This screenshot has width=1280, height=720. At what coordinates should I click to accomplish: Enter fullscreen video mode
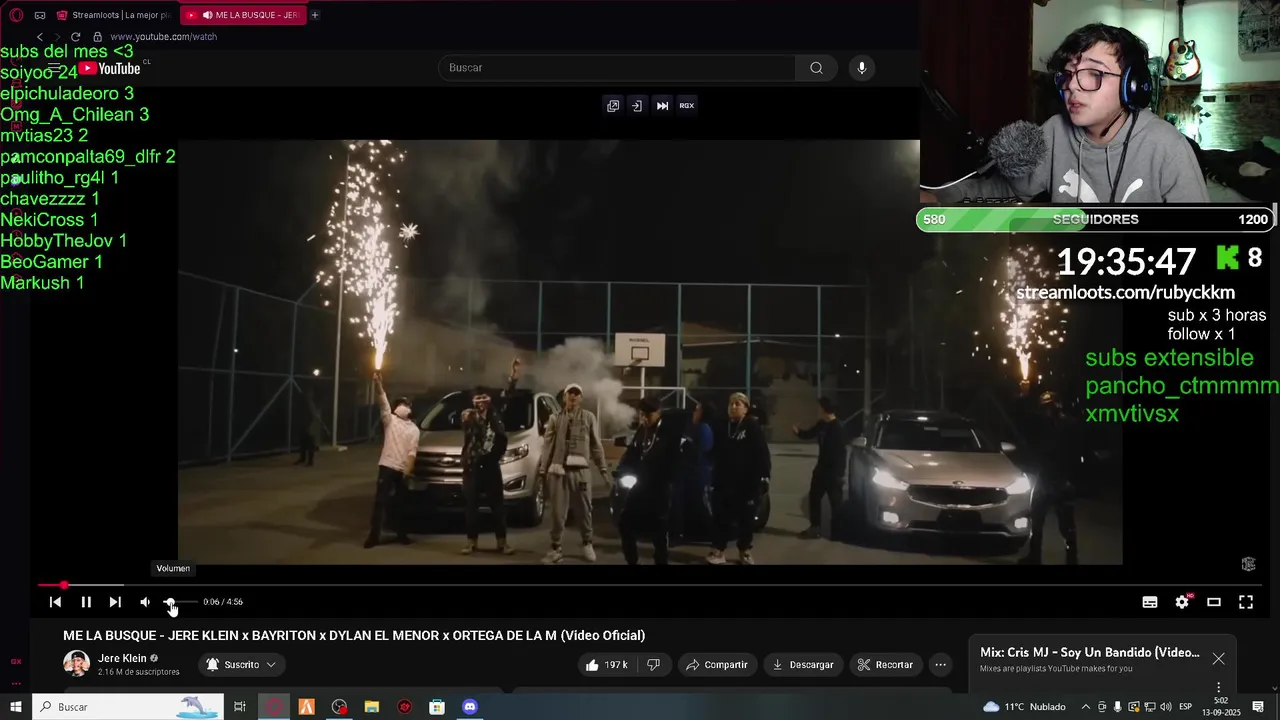point(1246,602)
